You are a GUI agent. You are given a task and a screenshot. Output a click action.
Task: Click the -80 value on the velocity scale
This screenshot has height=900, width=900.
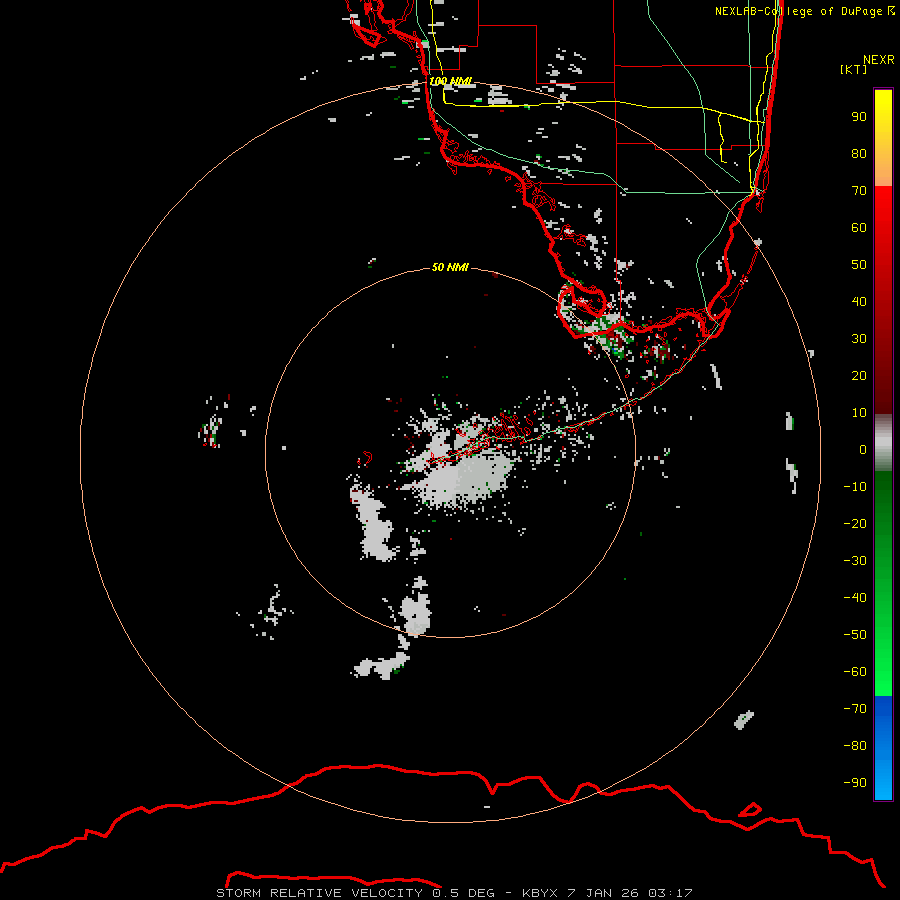click(855, 746)
